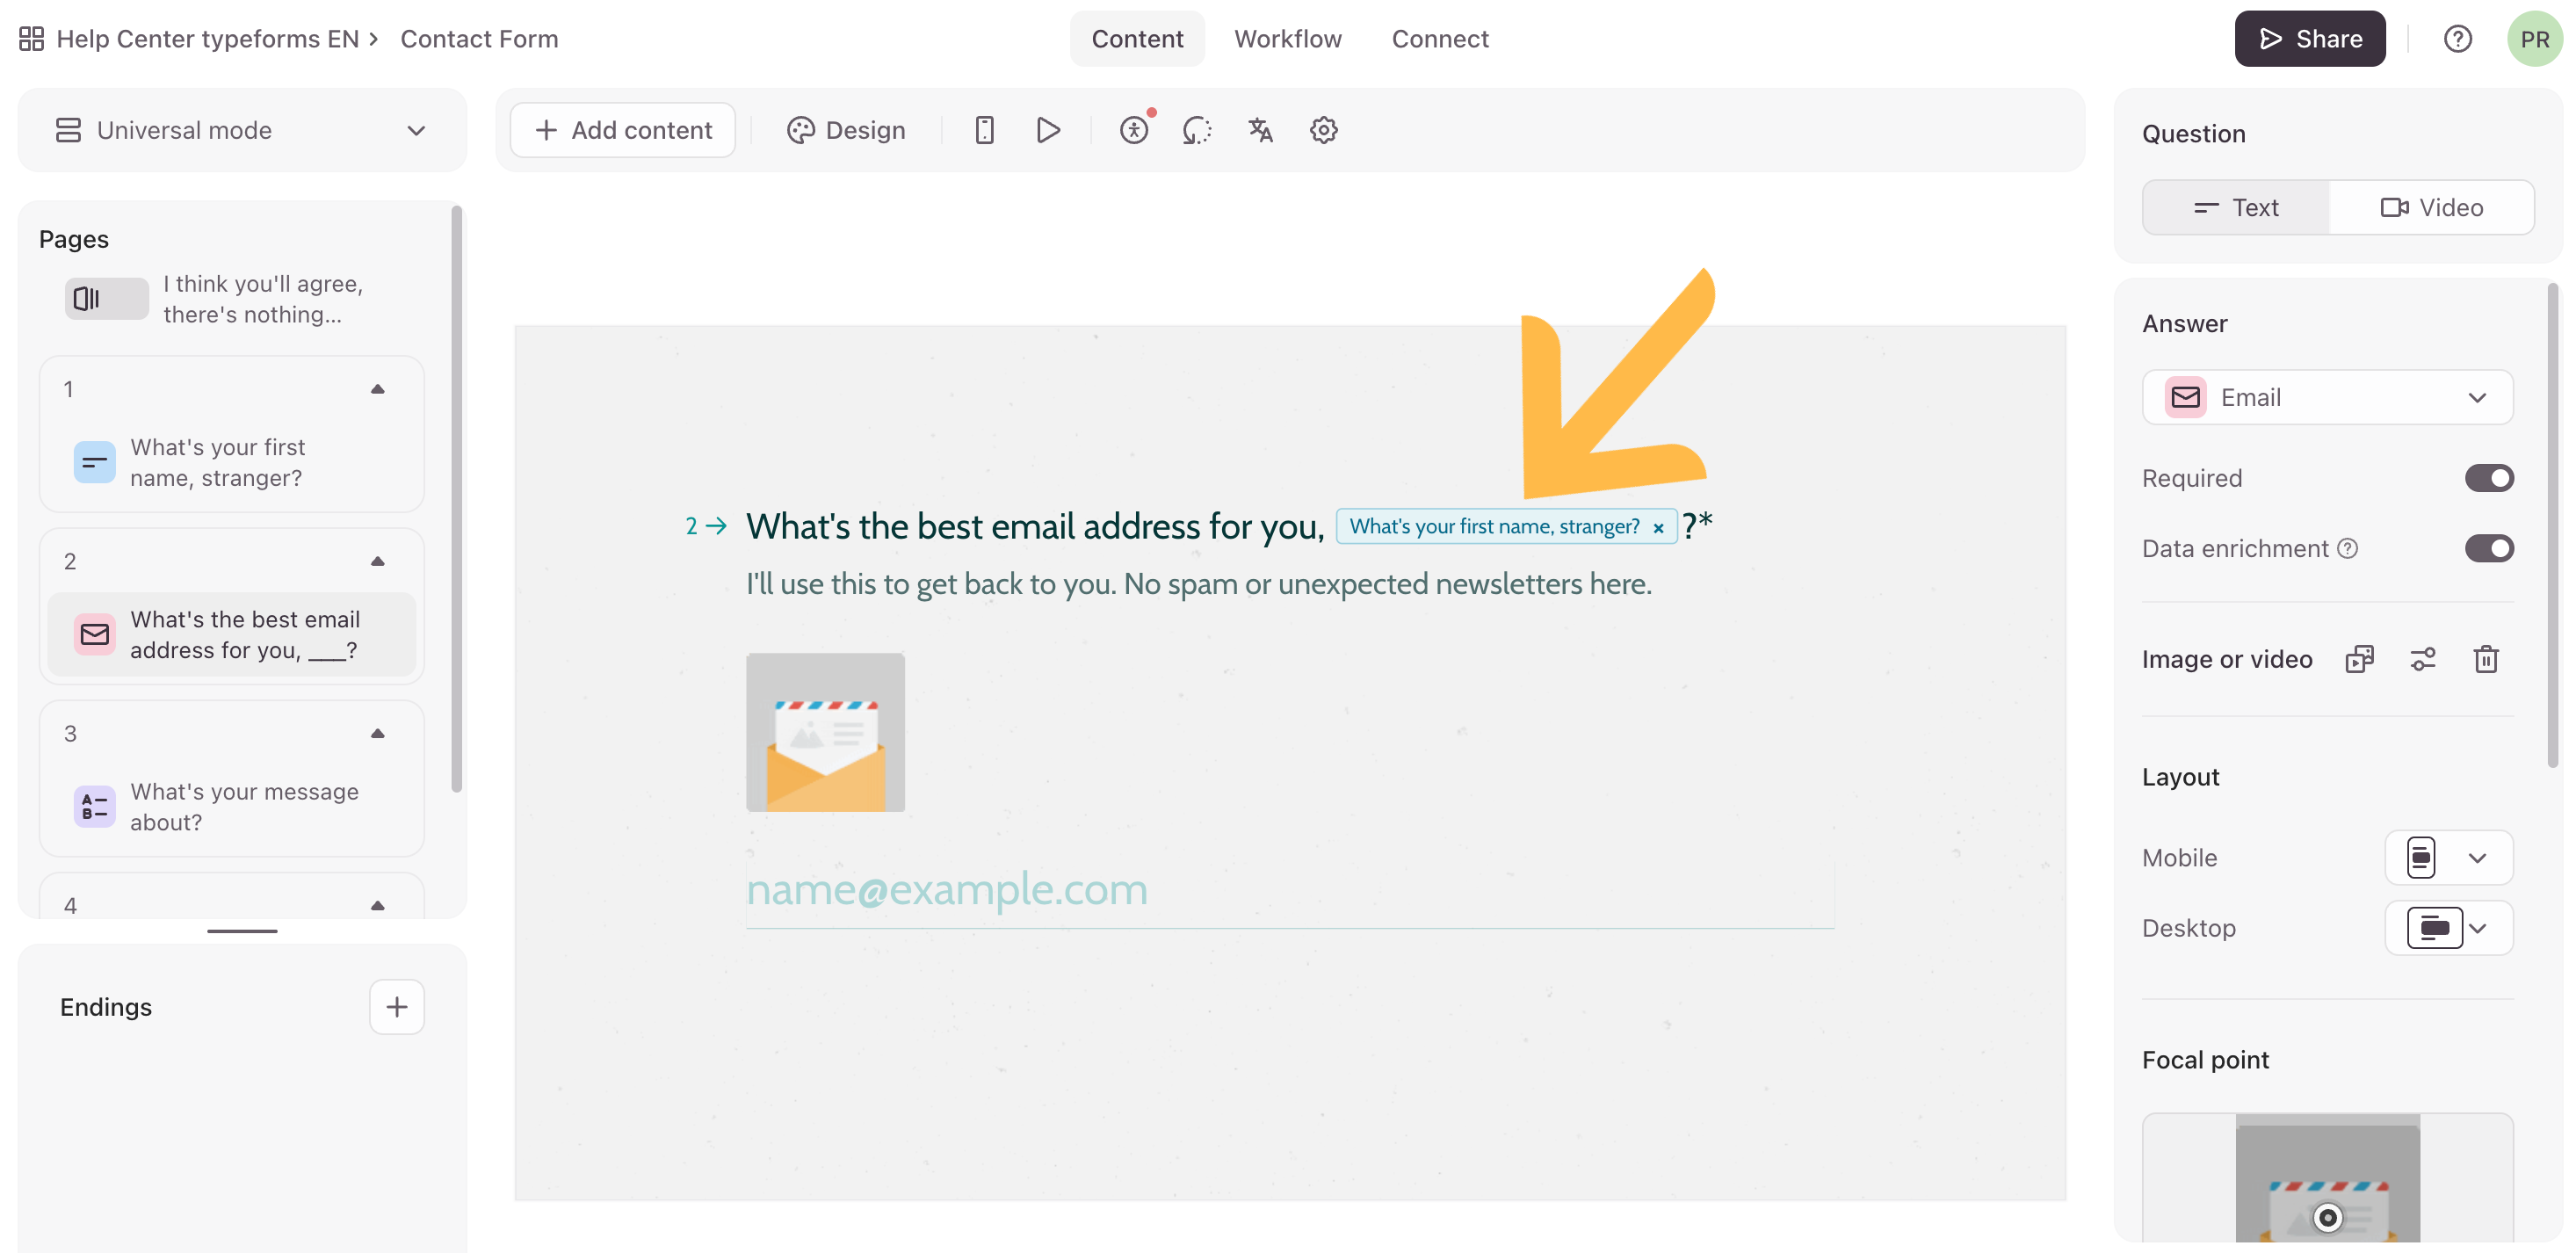The height and width of the screenshot is (1253, 2576).
Task: Open the Desktop layout dropdown
Action: [2448, 928]
